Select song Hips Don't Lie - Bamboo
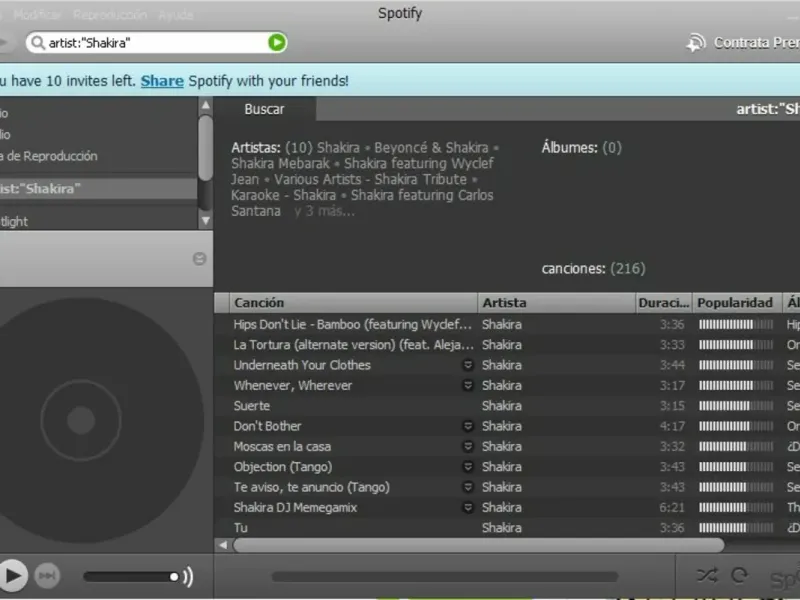The width and height of the screenshot is (800, 600). point(352,324)
